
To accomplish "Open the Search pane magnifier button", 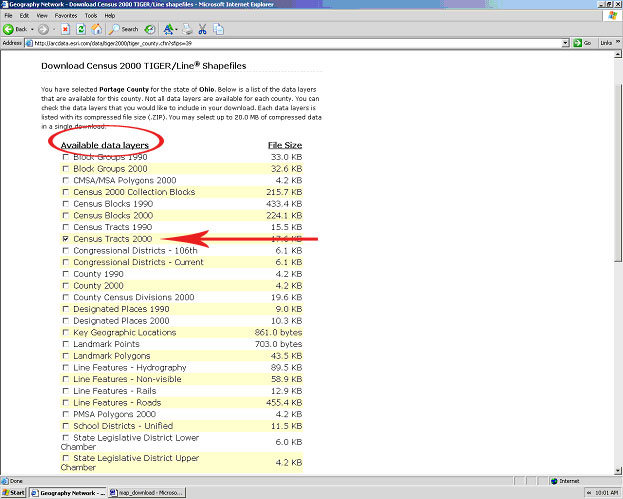I will [124, 29].
